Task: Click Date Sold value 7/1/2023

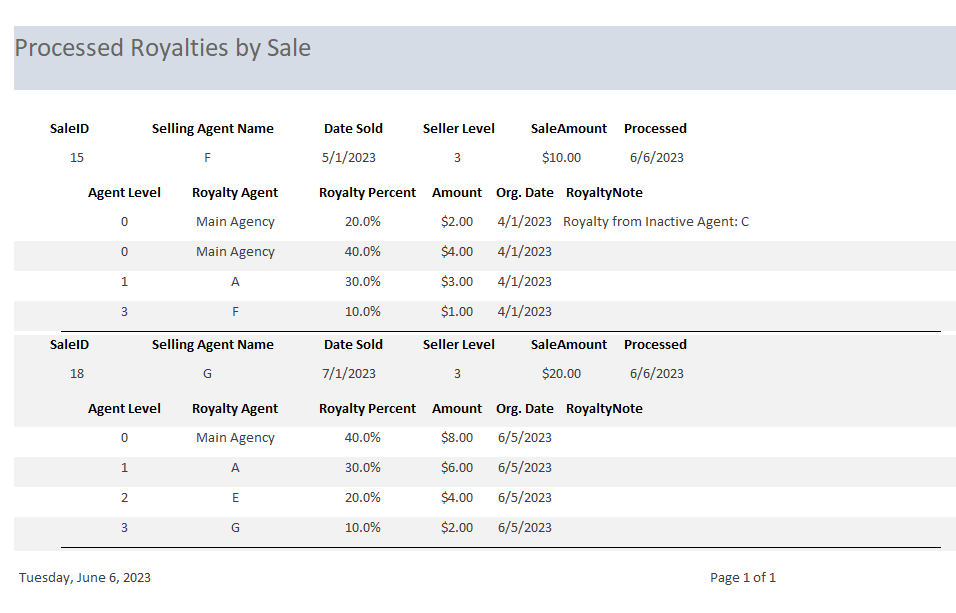Action: (349, 373)
